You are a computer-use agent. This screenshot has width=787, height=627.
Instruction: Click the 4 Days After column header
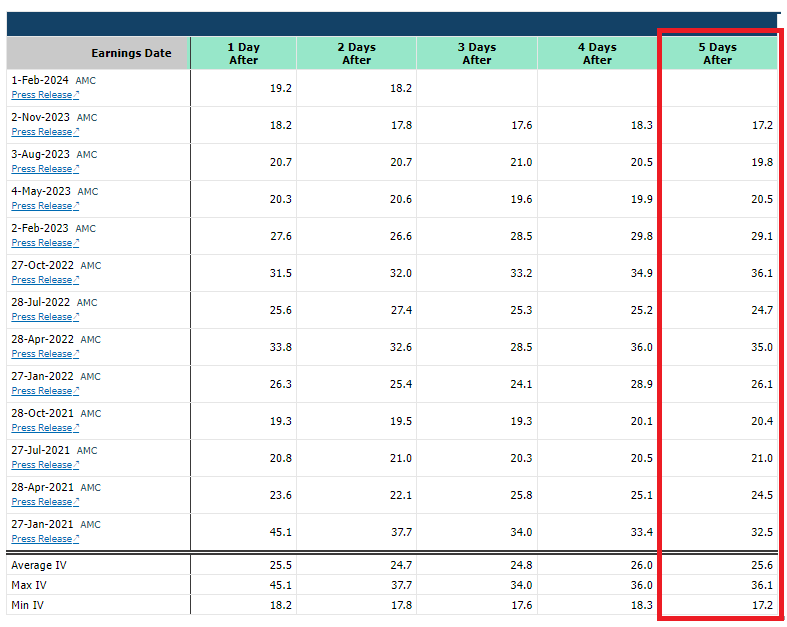point(597,53)
